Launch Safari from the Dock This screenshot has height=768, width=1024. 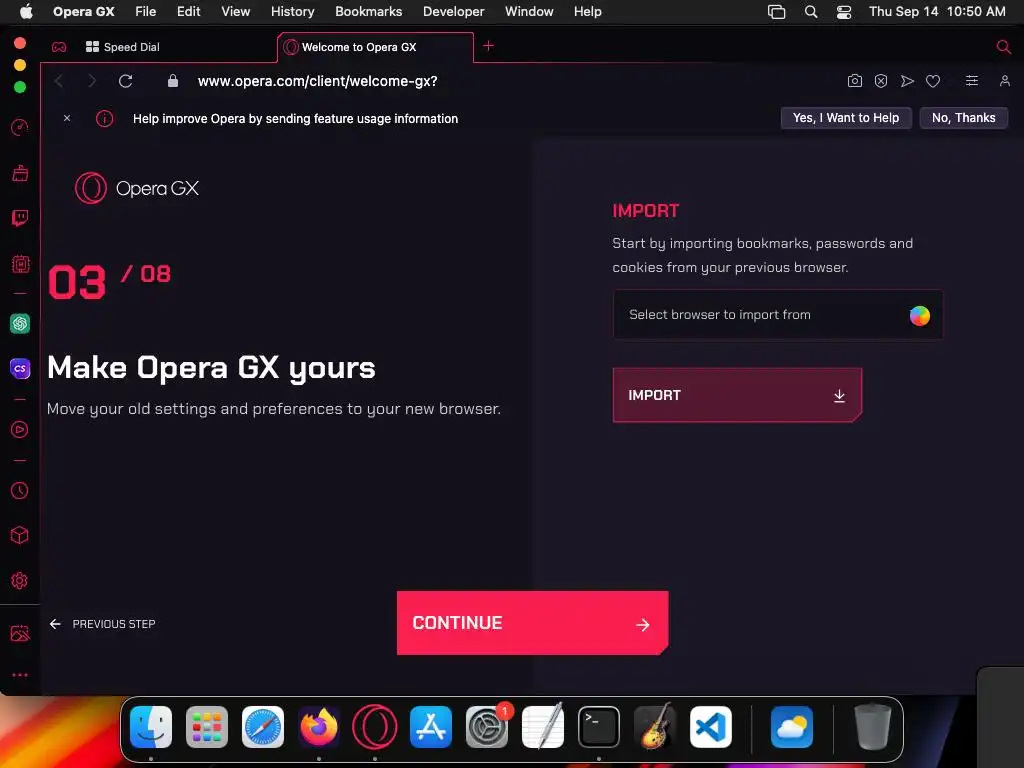[x=263, y=727]
